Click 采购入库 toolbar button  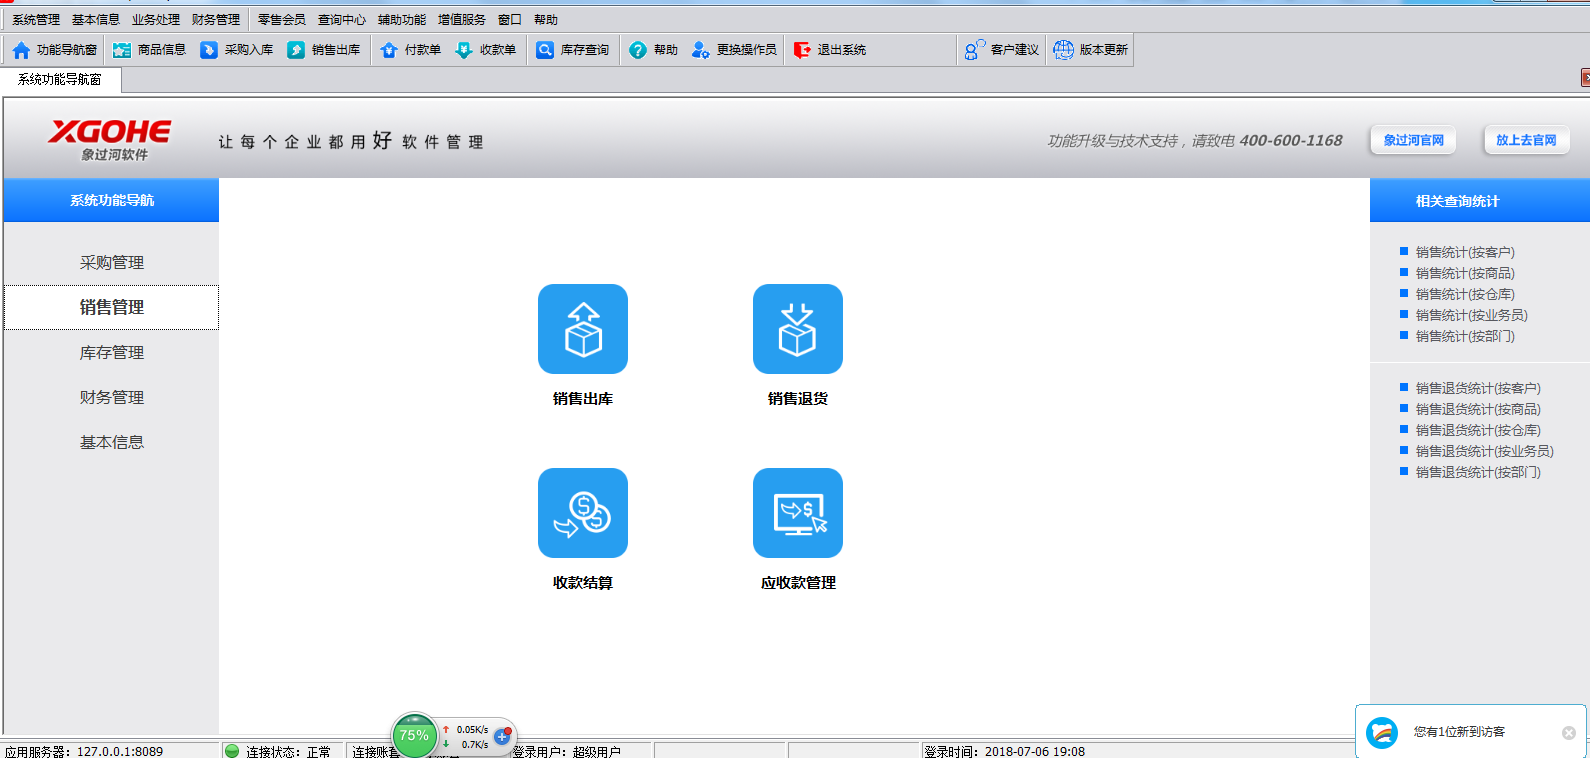tap(237, 50)
